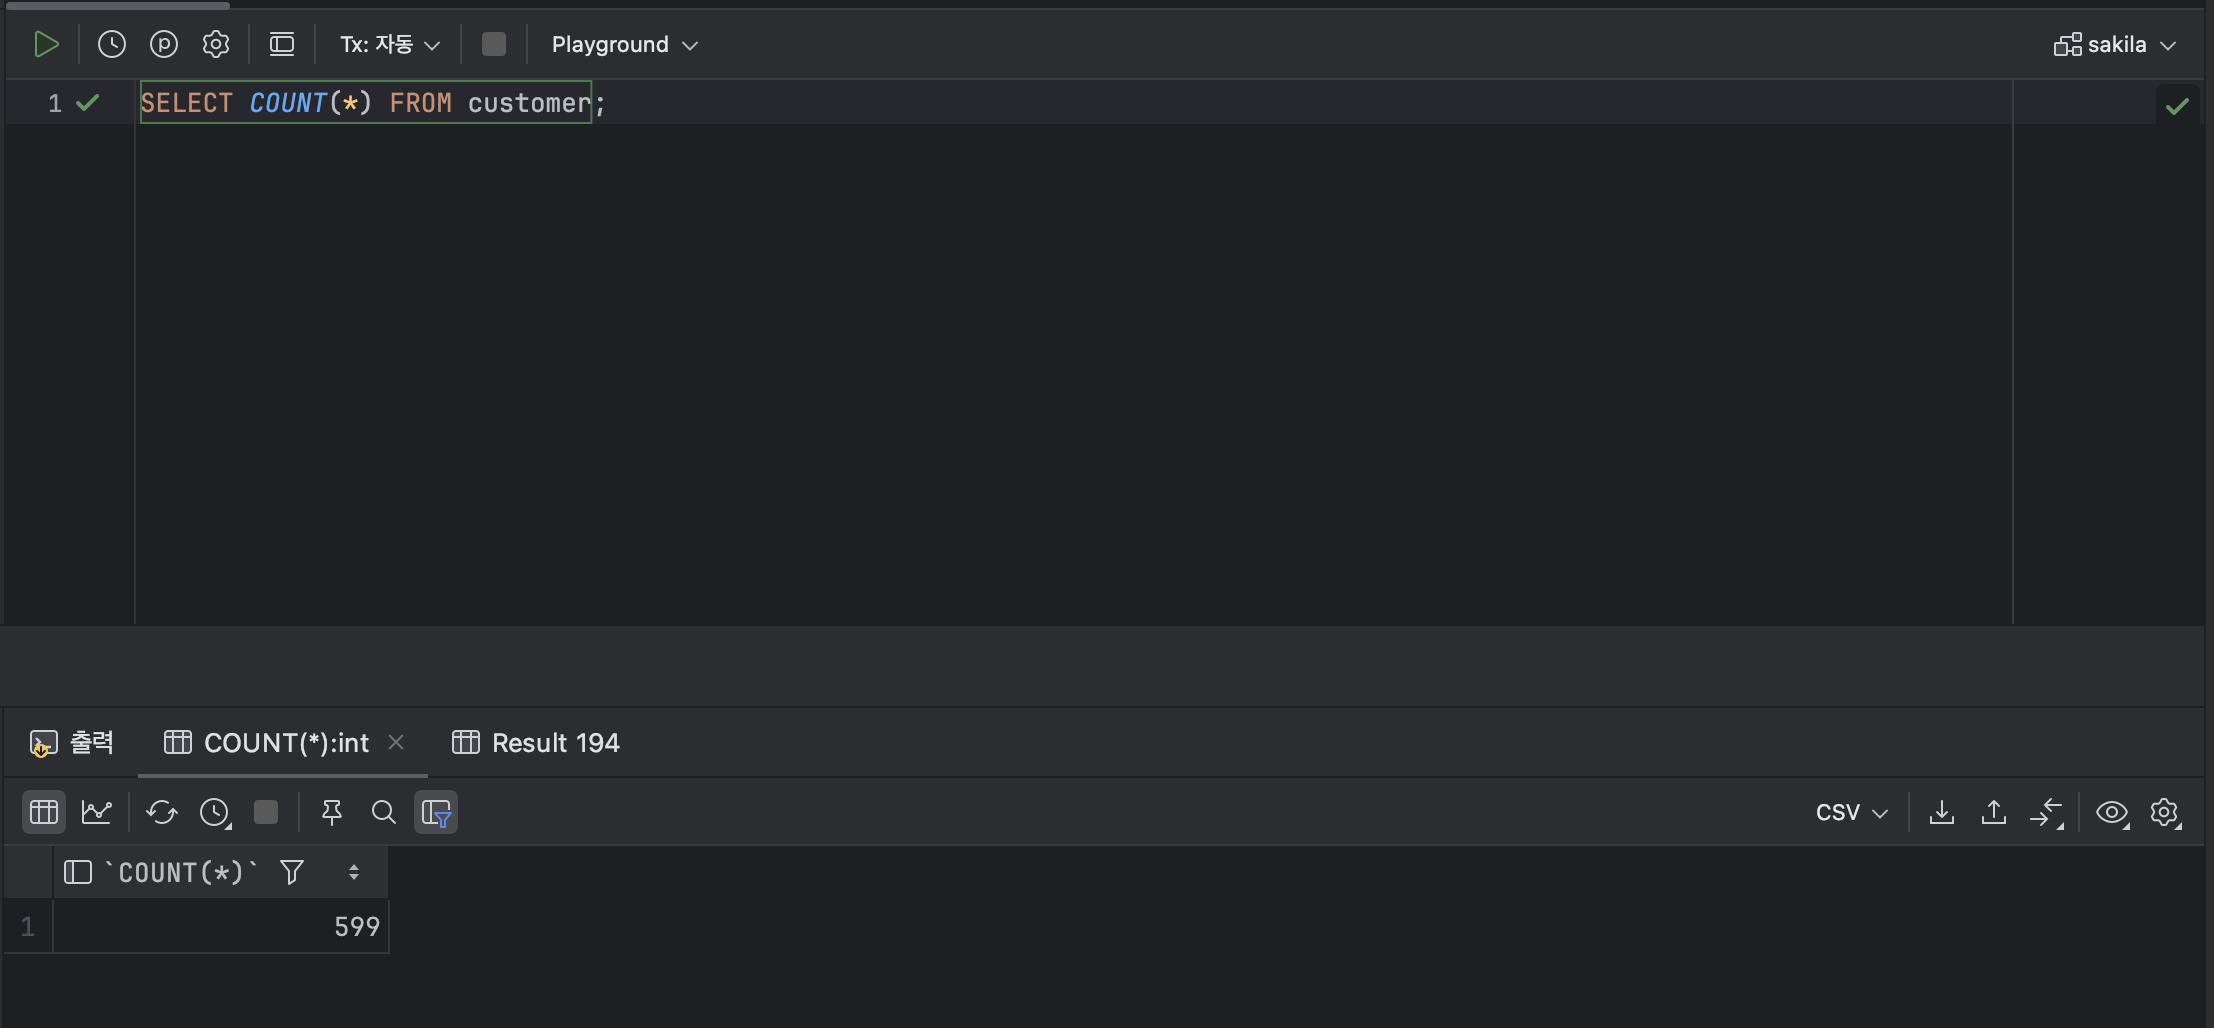2214x1028 pixels.
Task: Expand the Tx: 자동 transaction dropdown
Action: tap(390, 44)
